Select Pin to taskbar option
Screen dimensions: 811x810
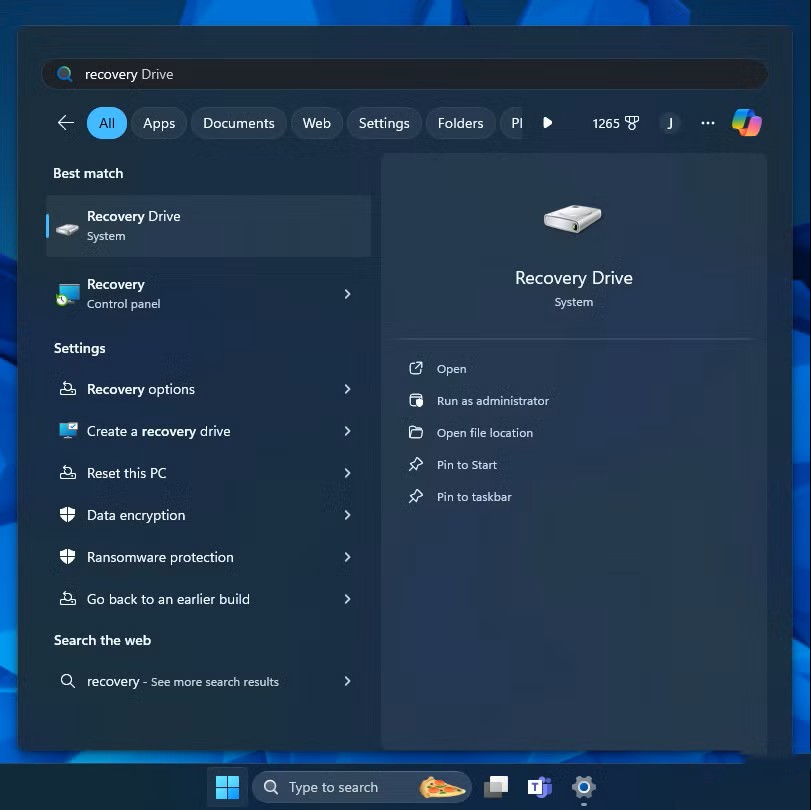point(474,497)
